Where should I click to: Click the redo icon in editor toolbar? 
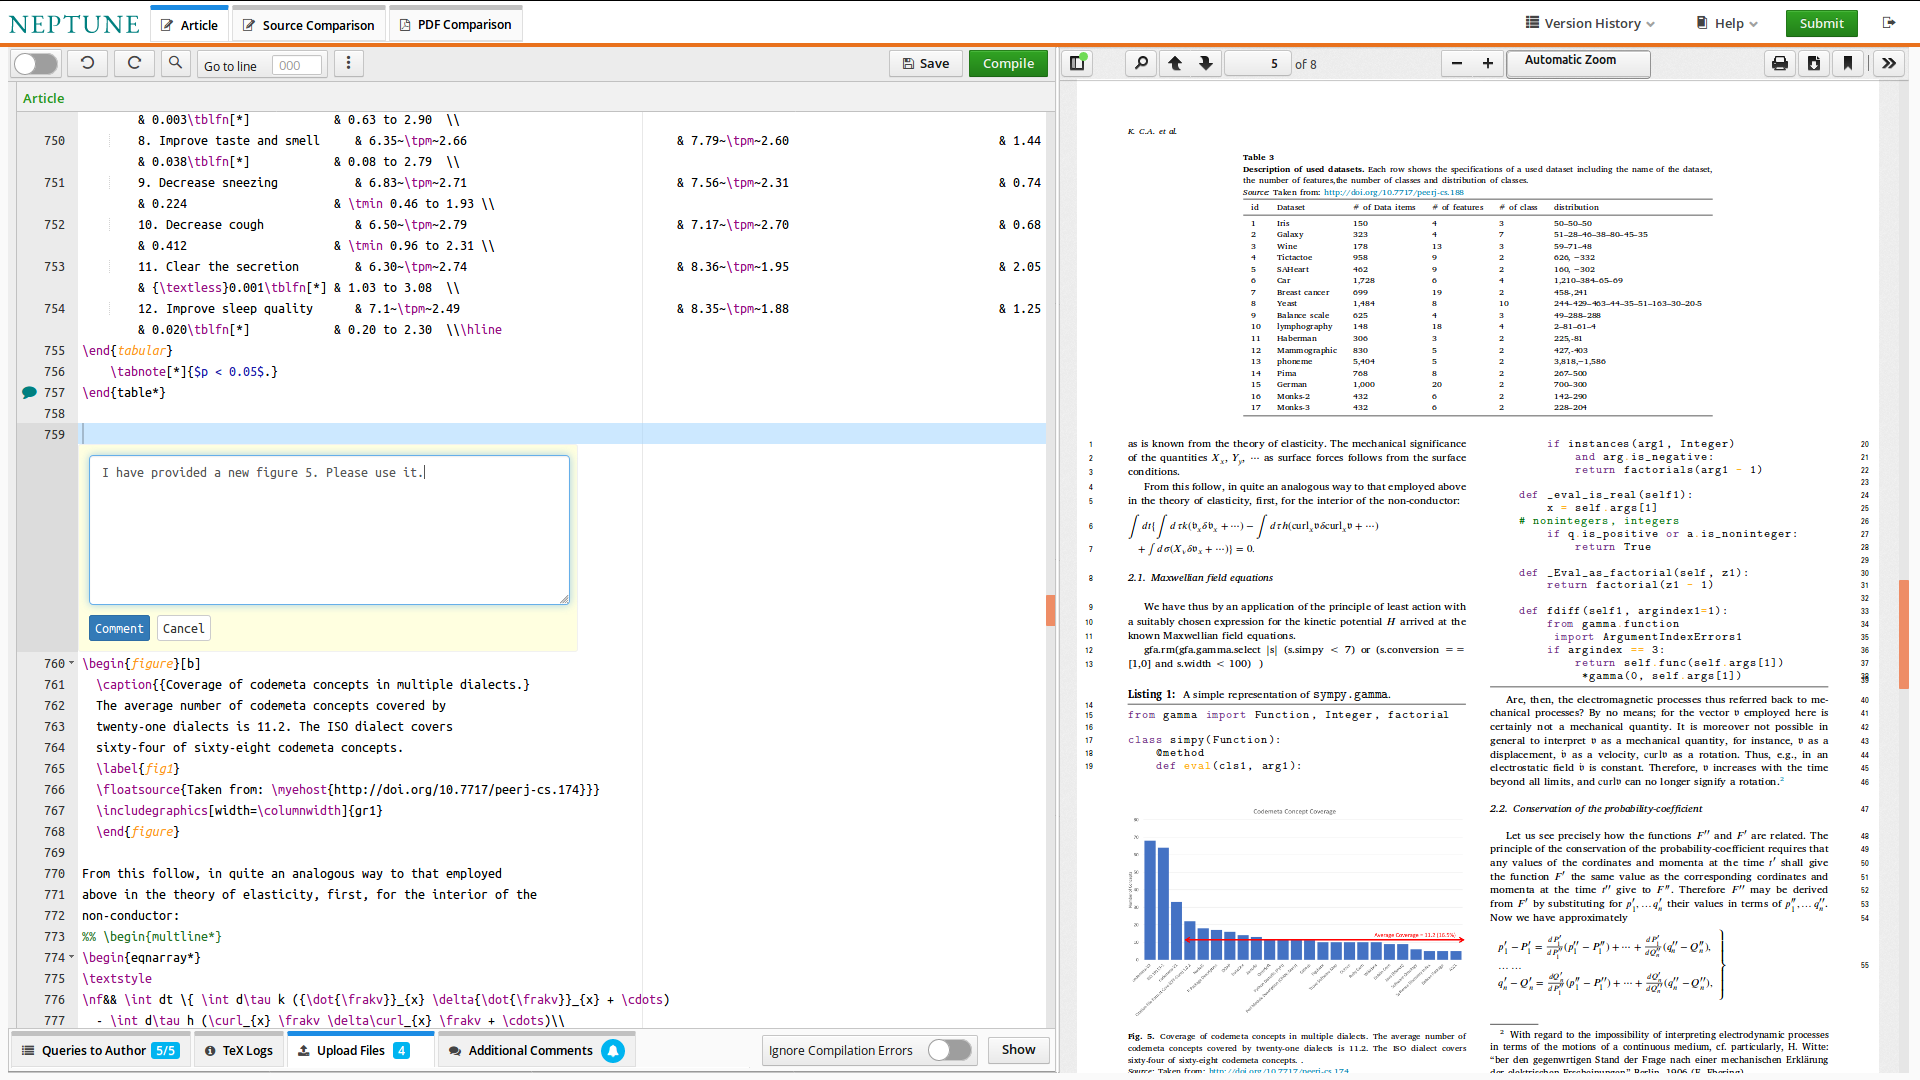click(134, 63)
